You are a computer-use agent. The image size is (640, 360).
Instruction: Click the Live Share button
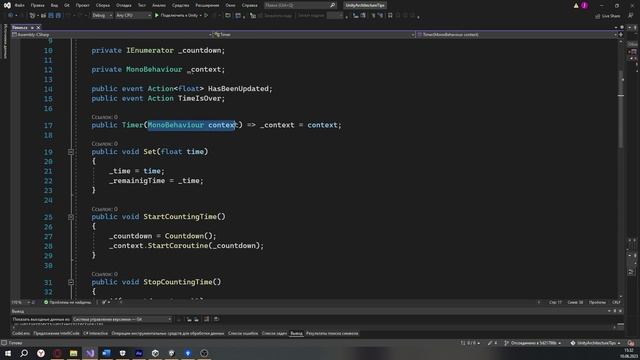click(607, 16)
